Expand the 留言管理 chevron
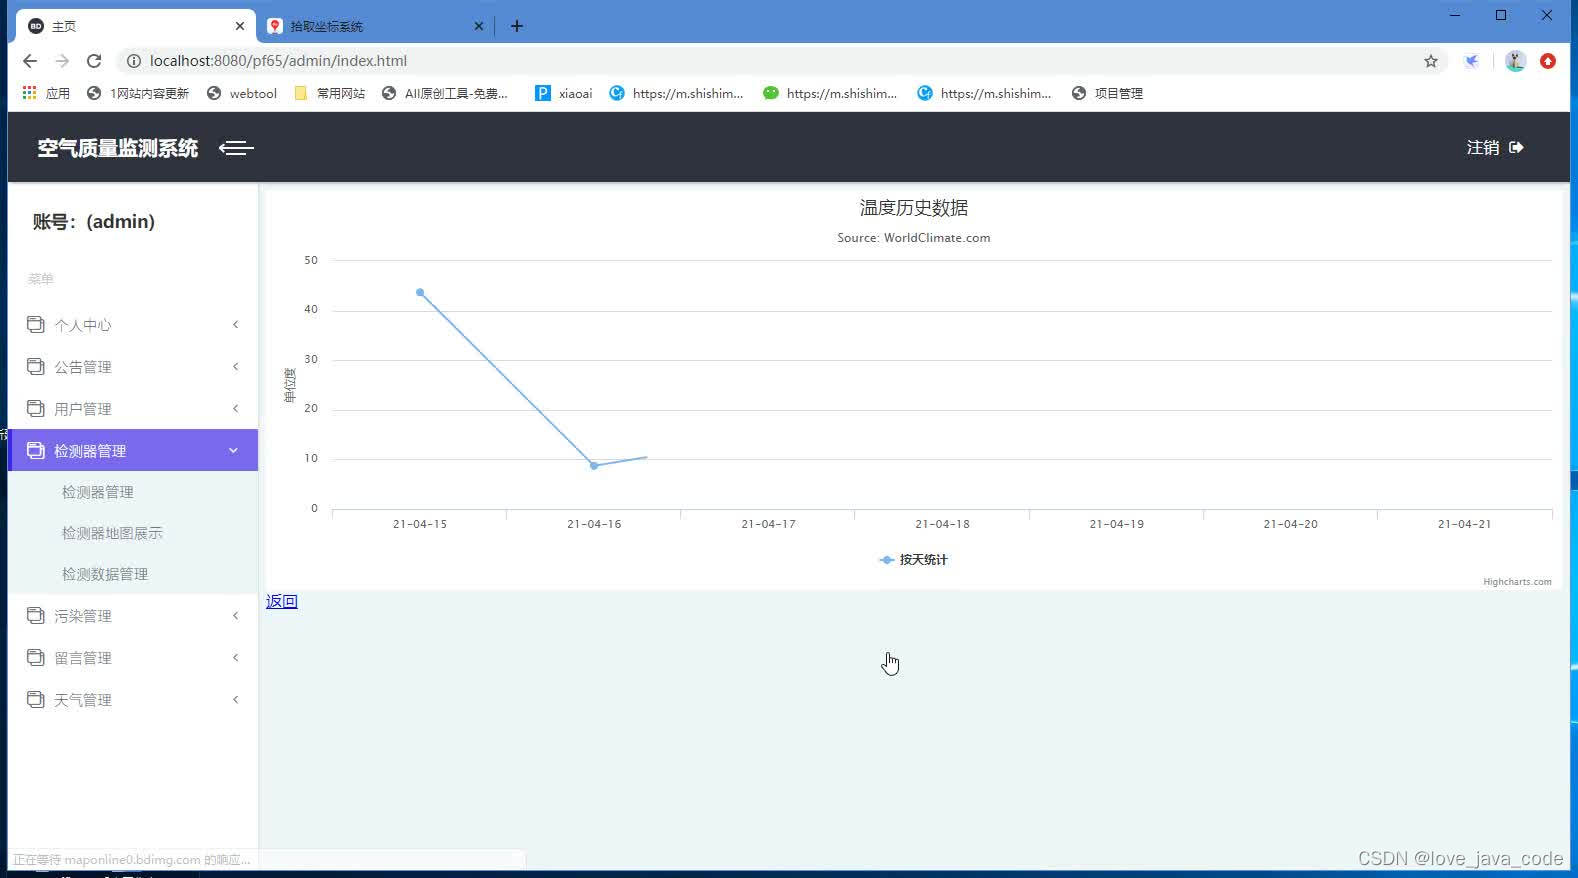 click(236, 657)
